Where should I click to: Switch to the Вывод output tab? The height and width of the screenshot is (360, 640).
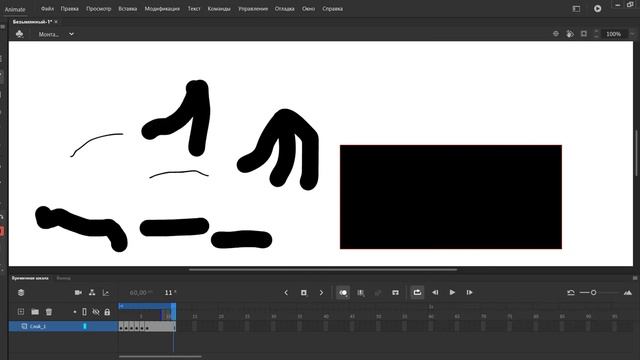click(63, 278)
